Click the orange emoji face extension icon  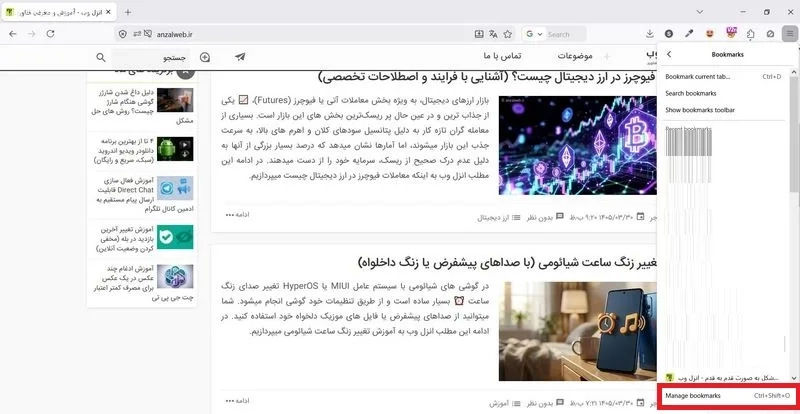[709, 34]
